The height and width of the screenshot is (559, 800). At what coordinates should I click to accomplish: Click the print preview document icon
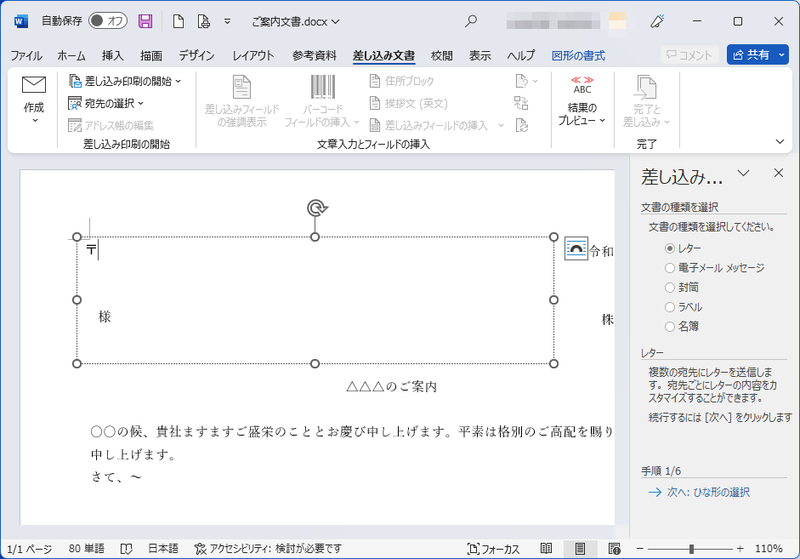click(x=204, y=21)
